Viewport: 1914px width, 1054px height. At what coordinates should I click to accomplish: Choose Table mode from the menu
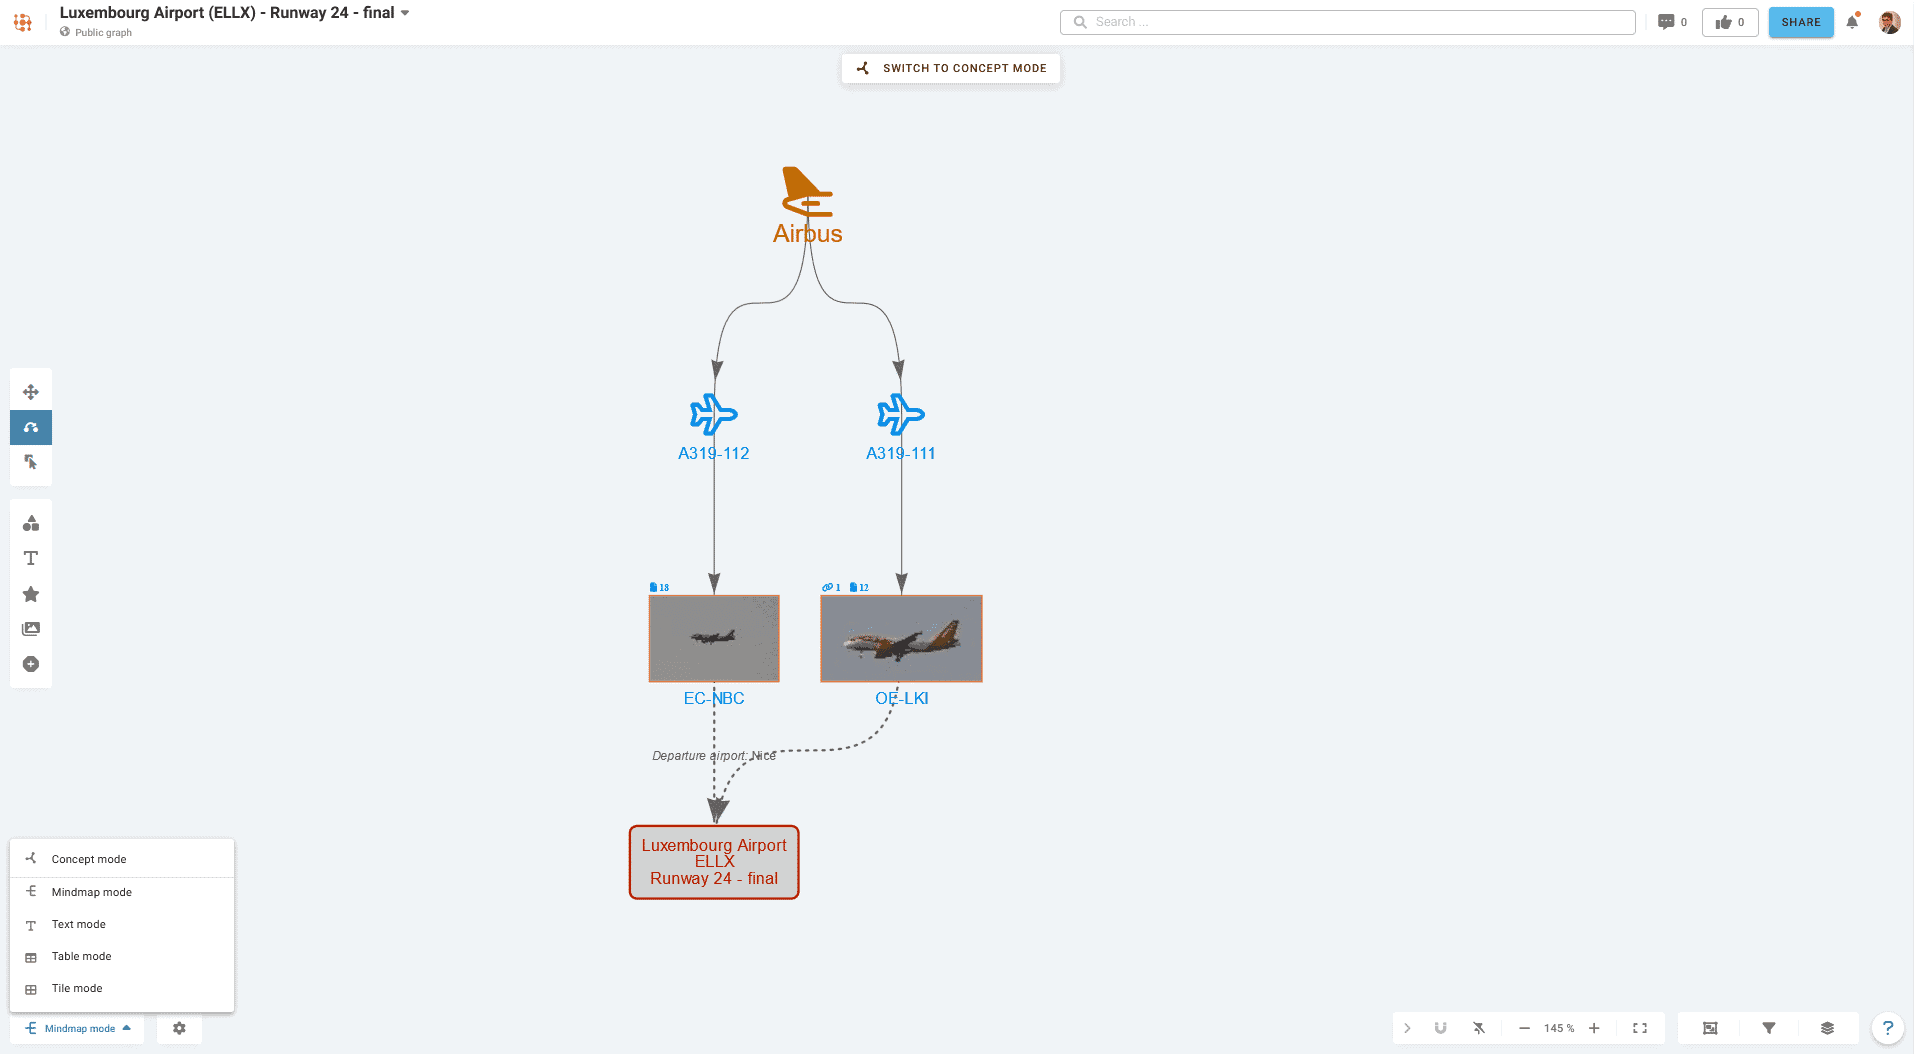pyautogui.click(x=122, y=956)
